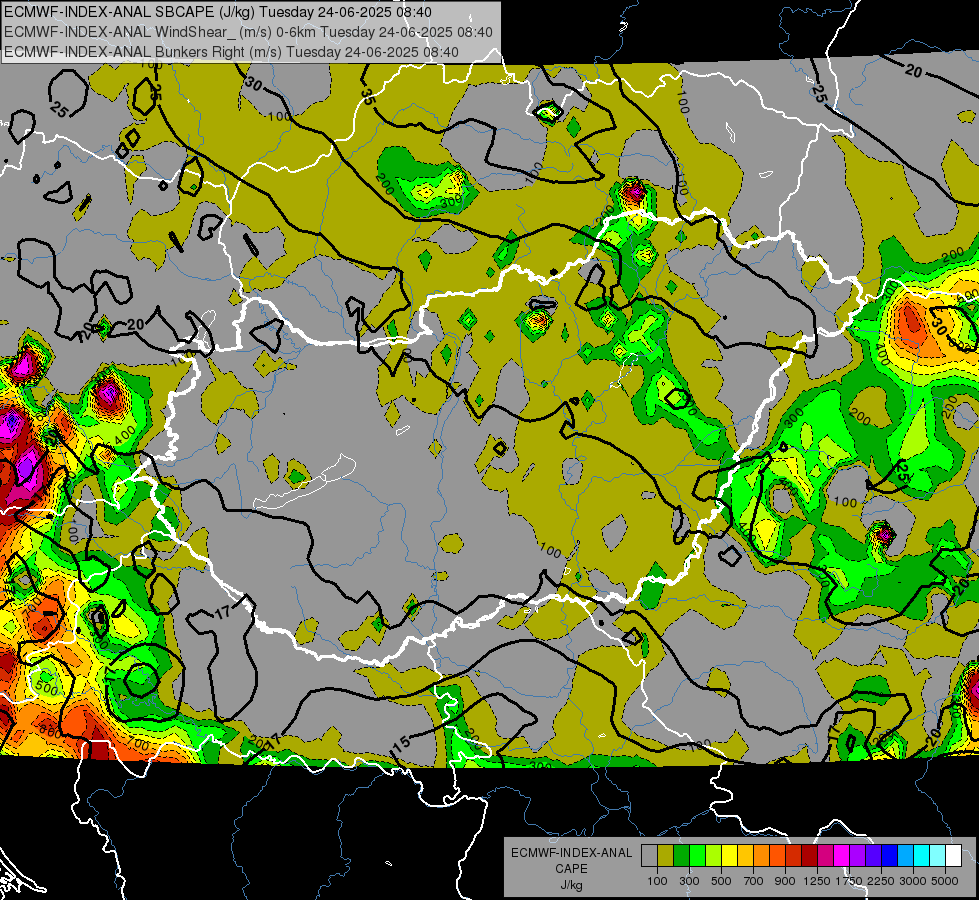Choose the pink-magenta swatch after 1250
This screenshot has width=979, height=900.
(x=825, y=856)
